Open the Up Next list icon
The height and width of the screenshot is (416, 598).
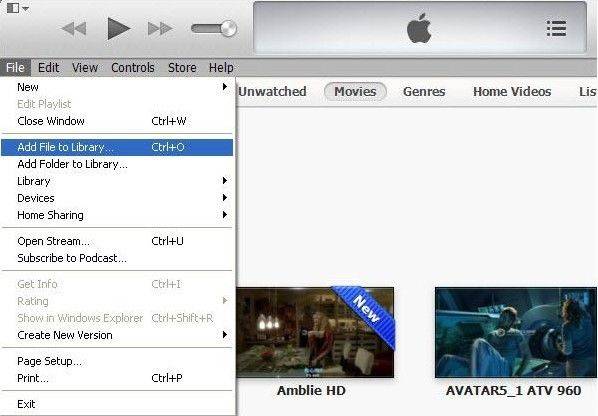point(556,29)
